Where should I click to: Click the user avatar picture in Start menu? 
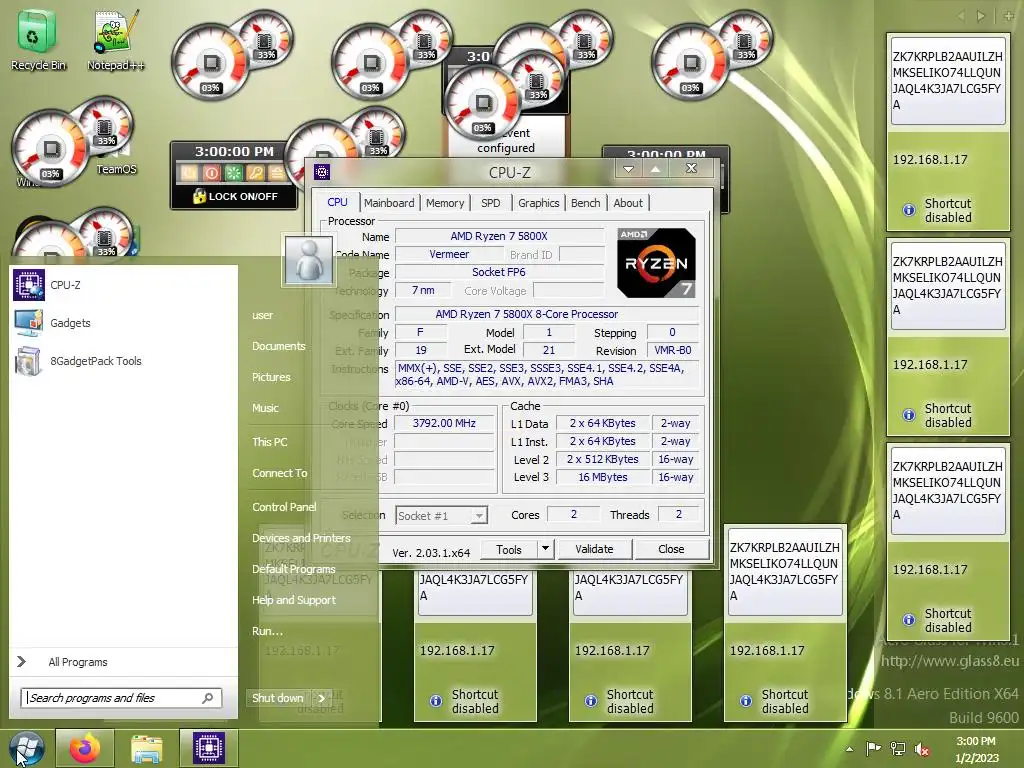tap(309, 259)
